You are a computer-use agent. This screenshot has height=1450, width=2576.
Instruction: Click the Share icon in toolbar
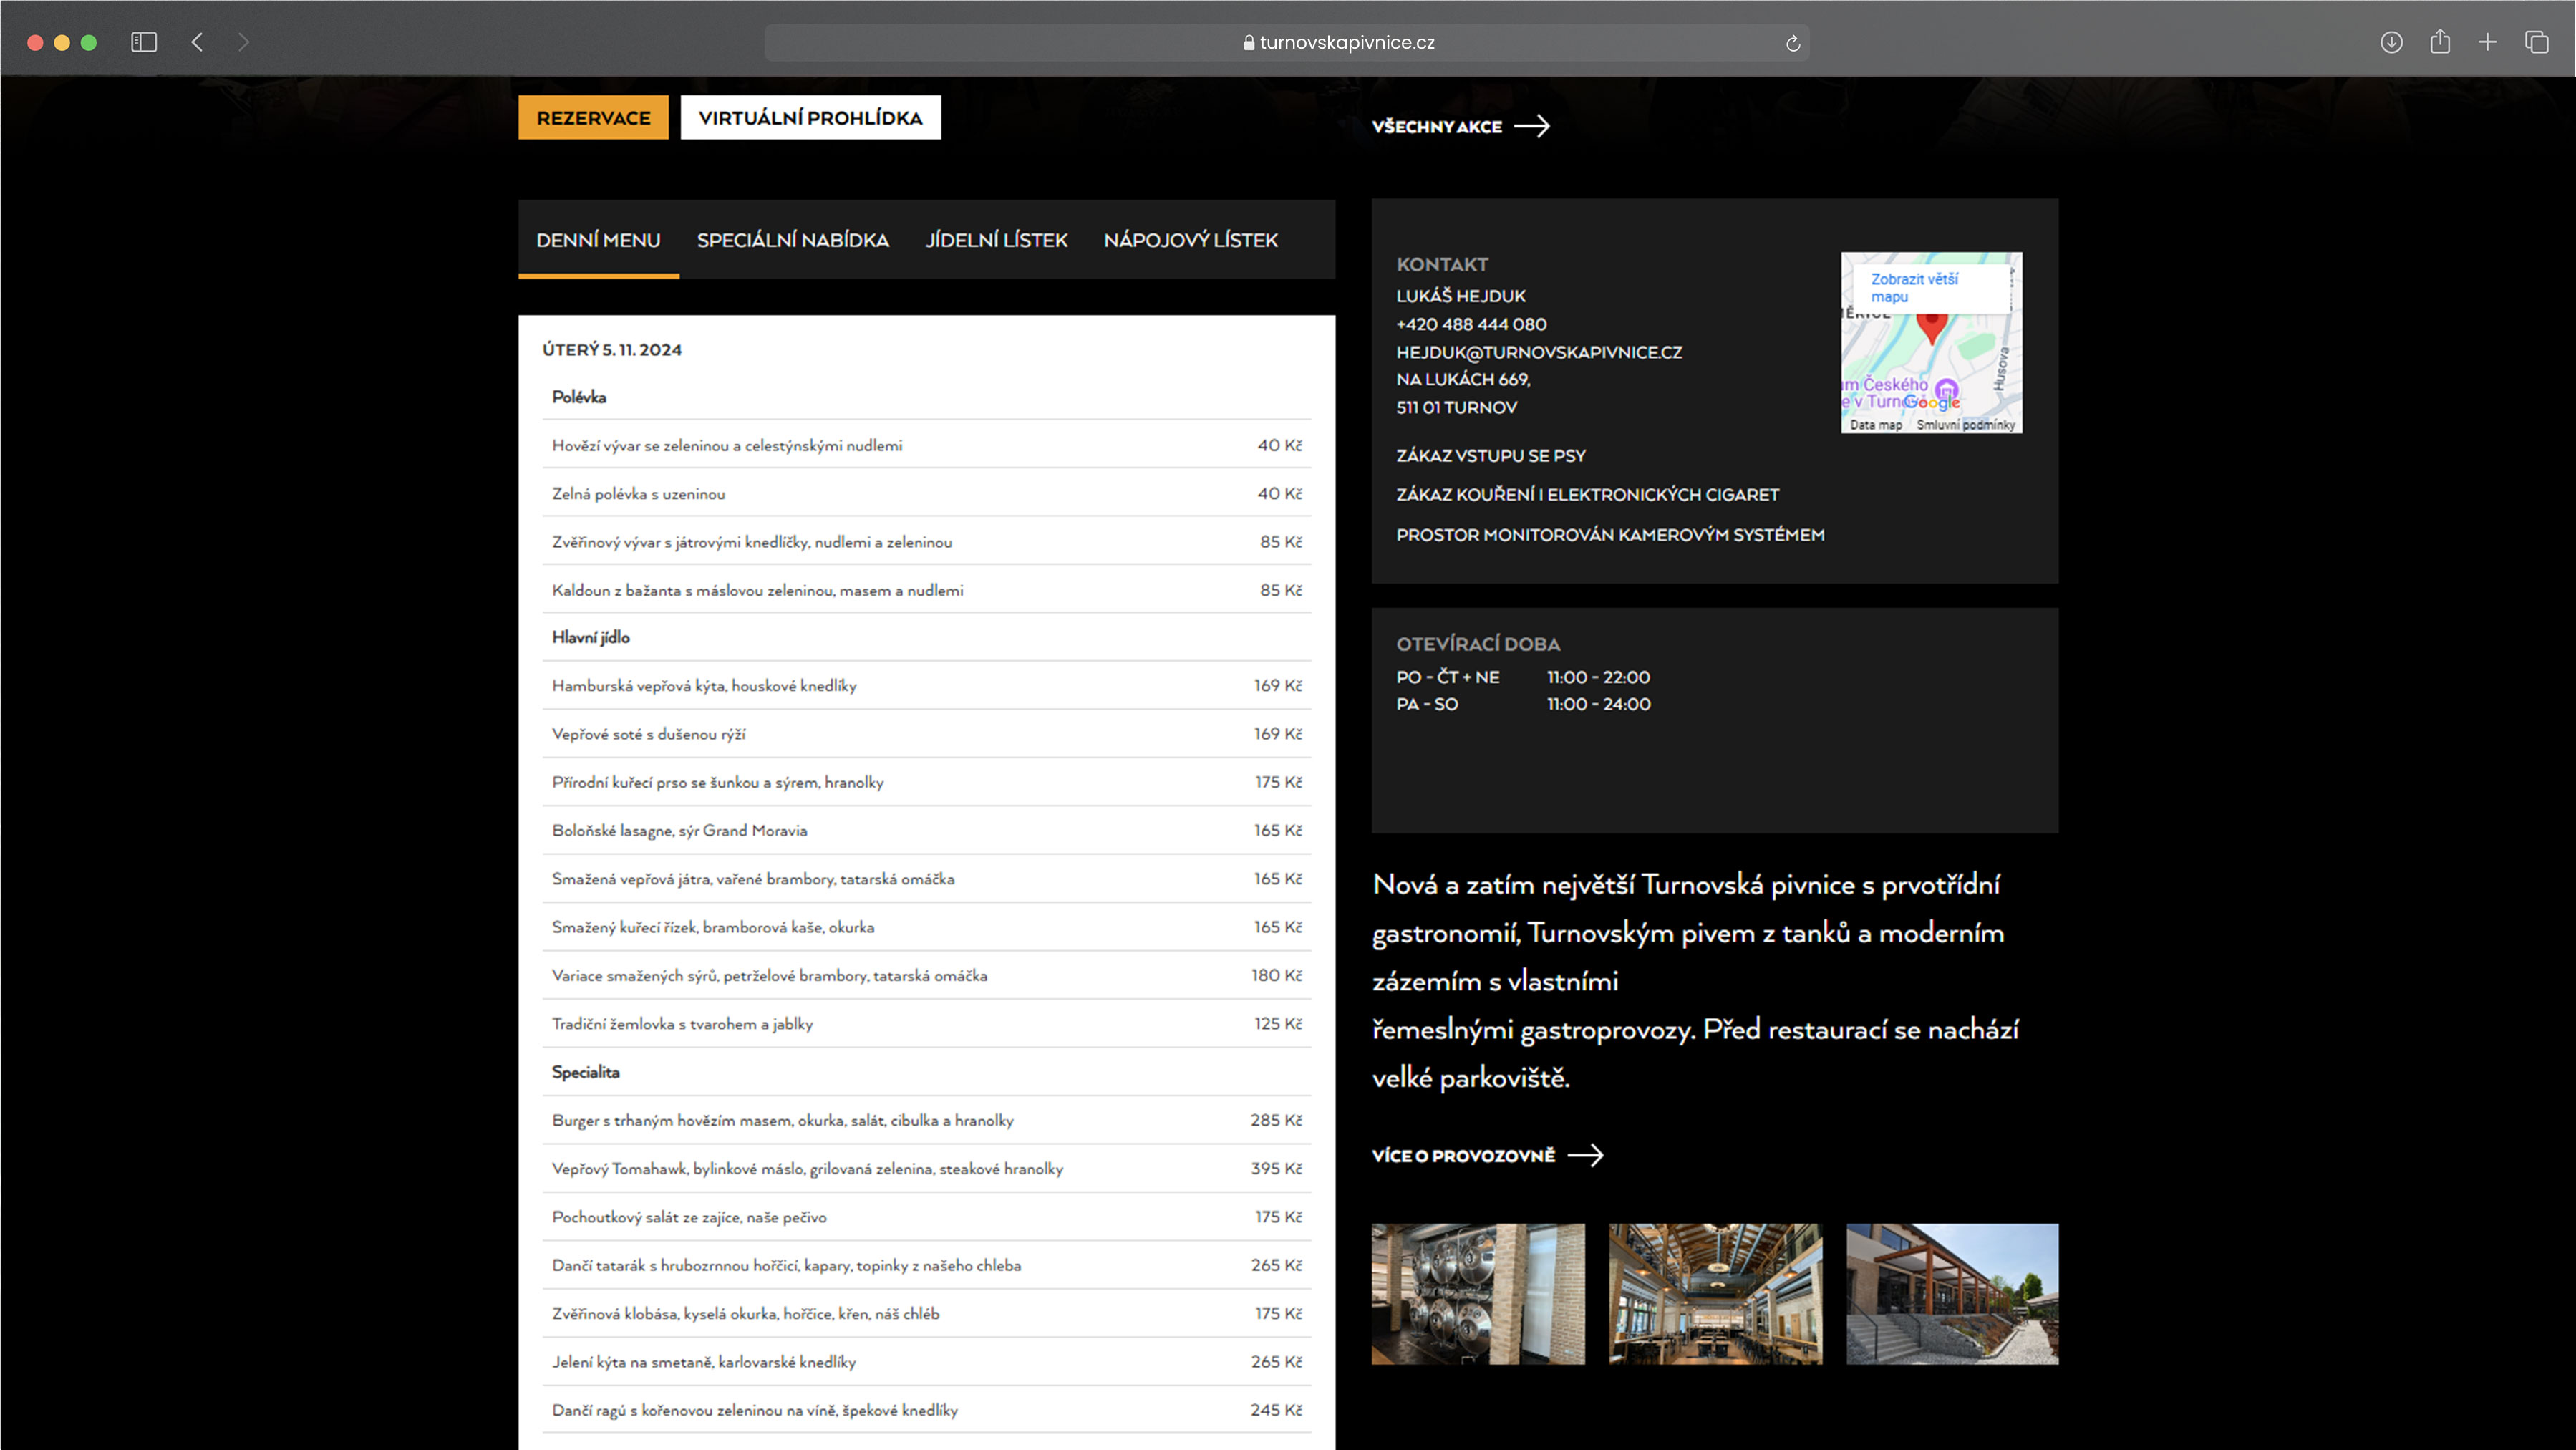[x=2440, y=42]
